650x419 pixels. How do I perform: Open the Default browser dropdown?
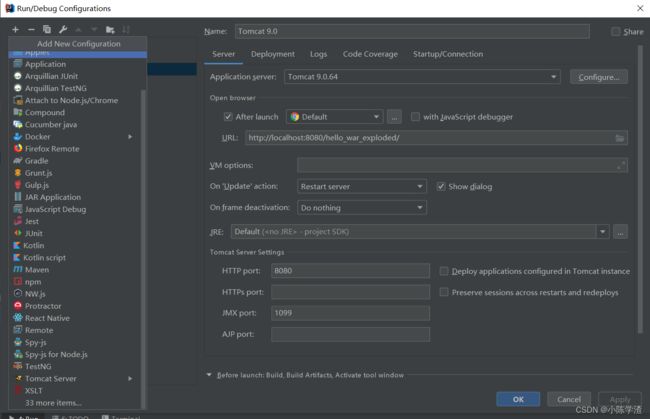click(x=334, y=117)
